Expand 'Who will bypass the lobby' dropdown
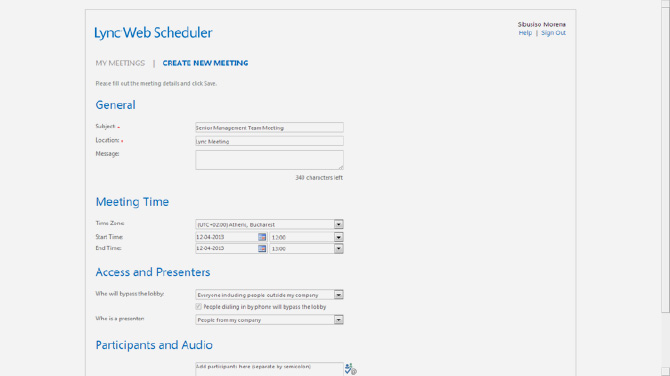The image size is (670, 376). coord(338,295)
